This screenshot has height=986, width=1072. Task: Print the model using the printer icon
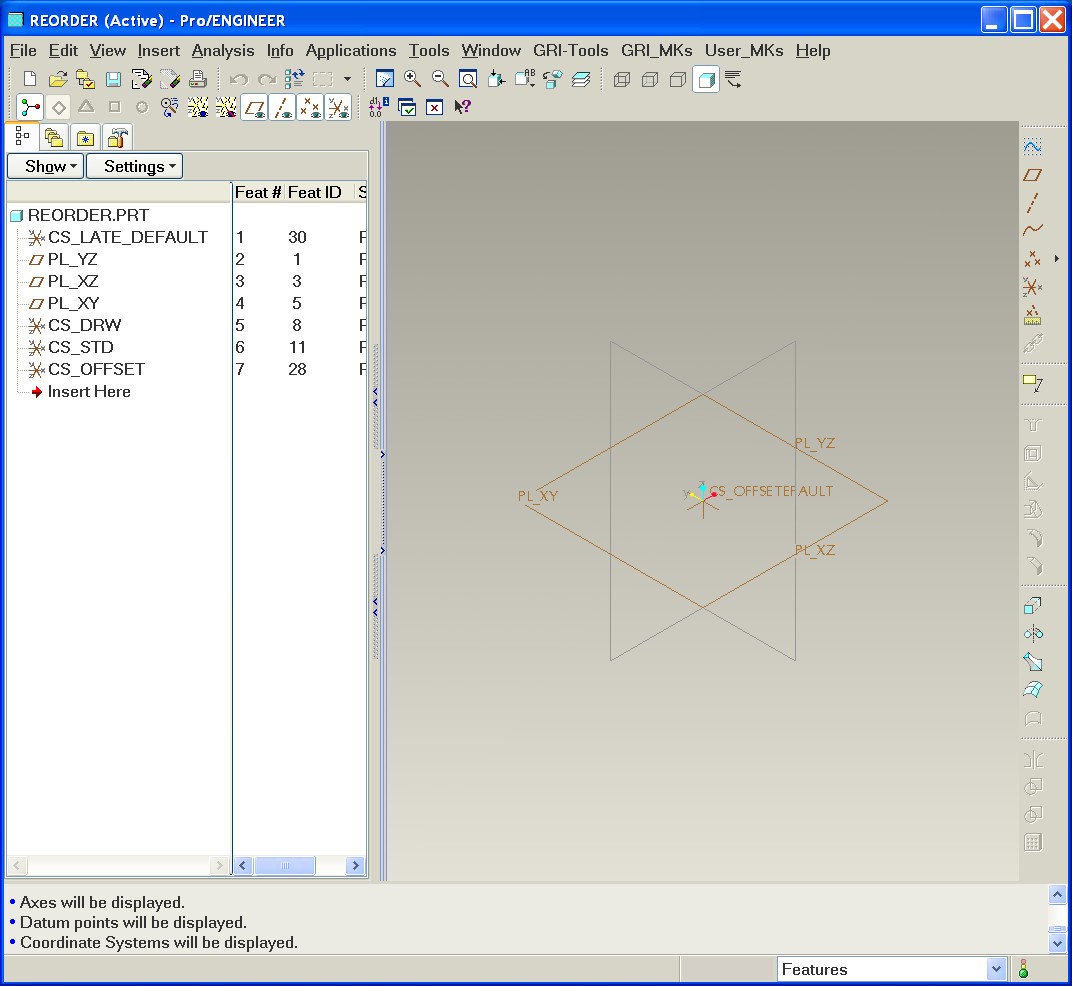pyautogui.click(x=198, y=79)
